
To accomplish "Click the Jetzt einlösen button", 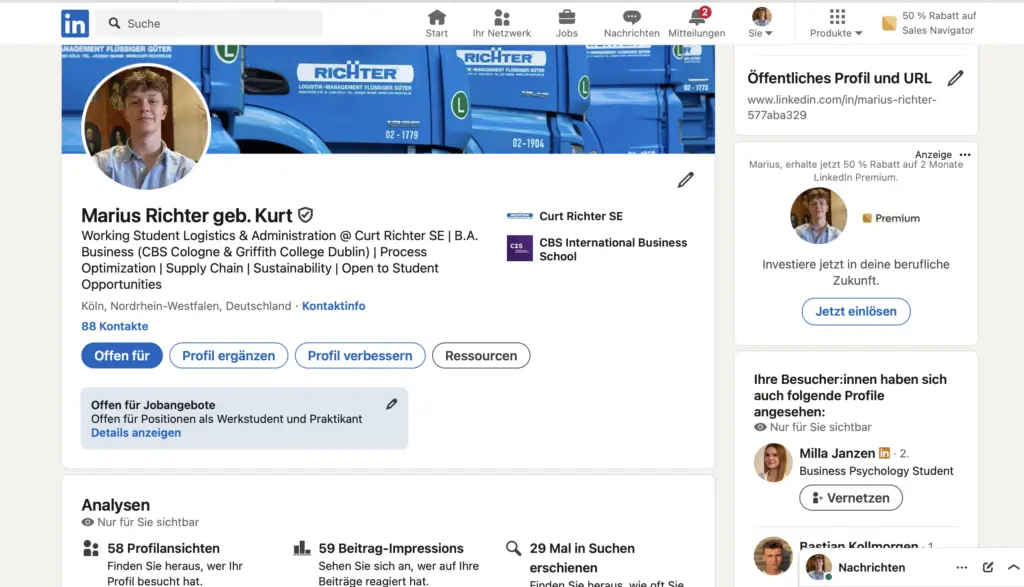I will 856,311.
